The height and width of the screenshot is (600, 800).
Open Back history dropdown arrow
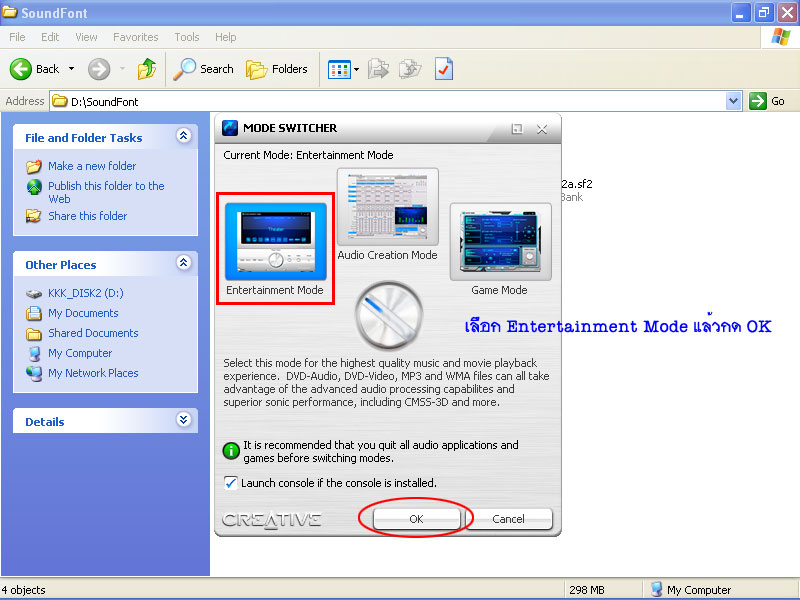point(71,69)
